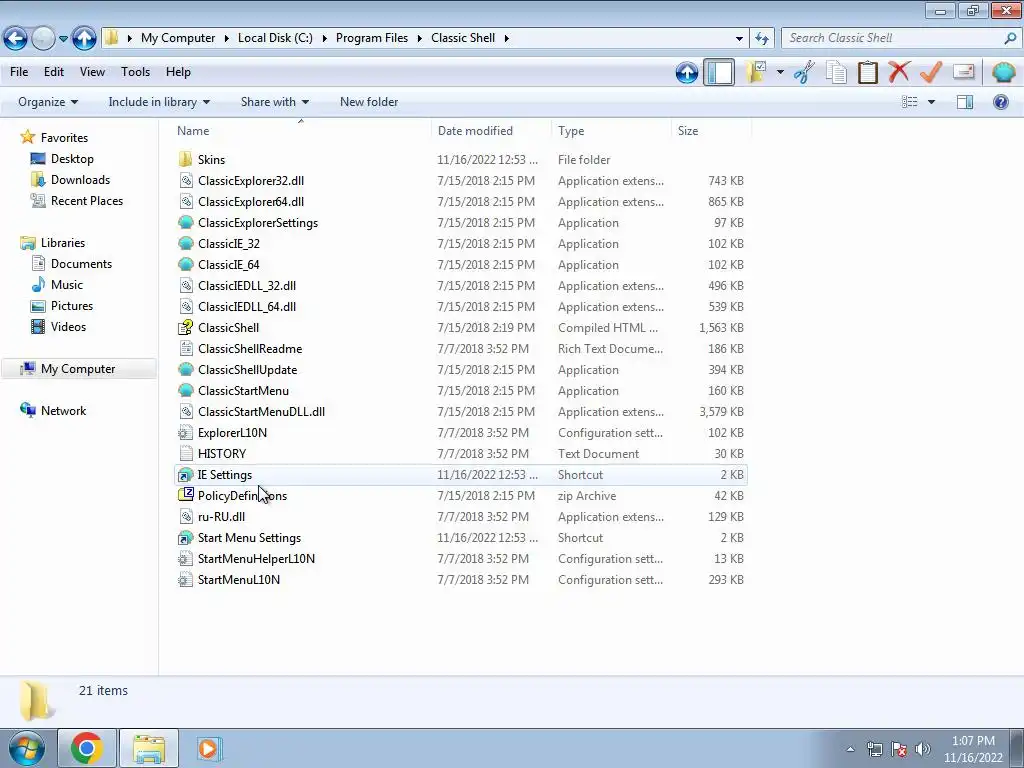Open the Help menu
Screen dimensions: 1024x768
tap(178, 72)
